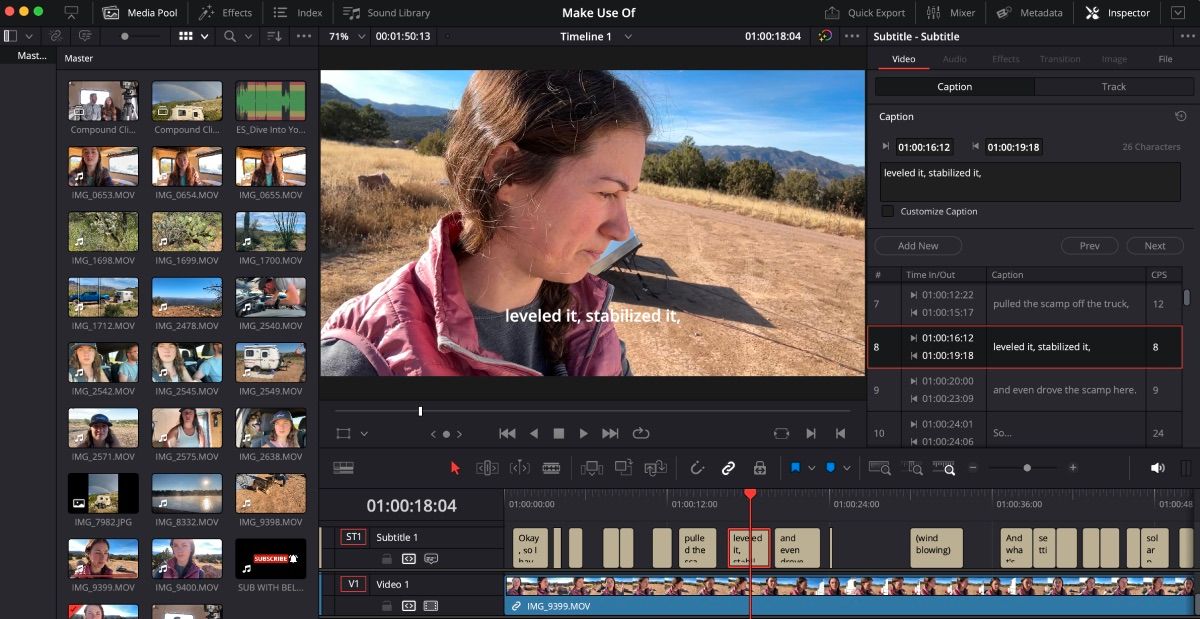Select the IMG_1712.MOV thumbnail
Viewport: 1200px width, 619px height.
[x=103, y=298]
